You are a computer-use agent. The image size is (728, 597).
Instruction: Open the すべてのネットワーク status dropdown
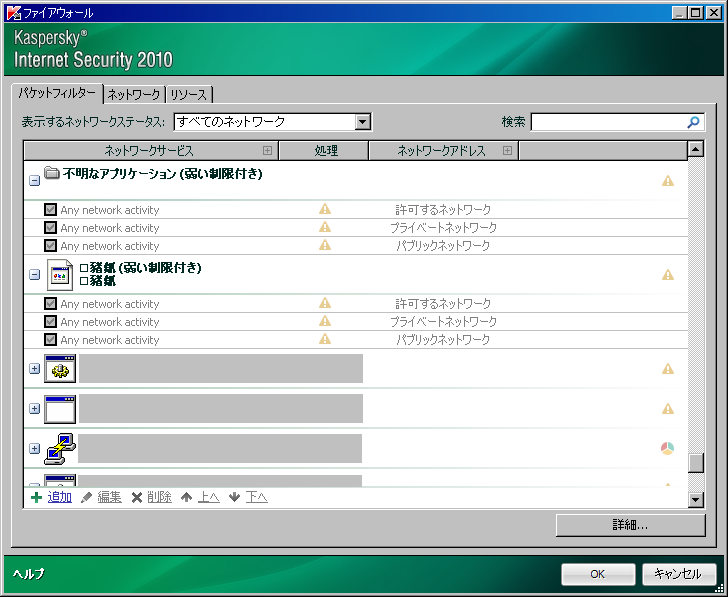point(273,122)
